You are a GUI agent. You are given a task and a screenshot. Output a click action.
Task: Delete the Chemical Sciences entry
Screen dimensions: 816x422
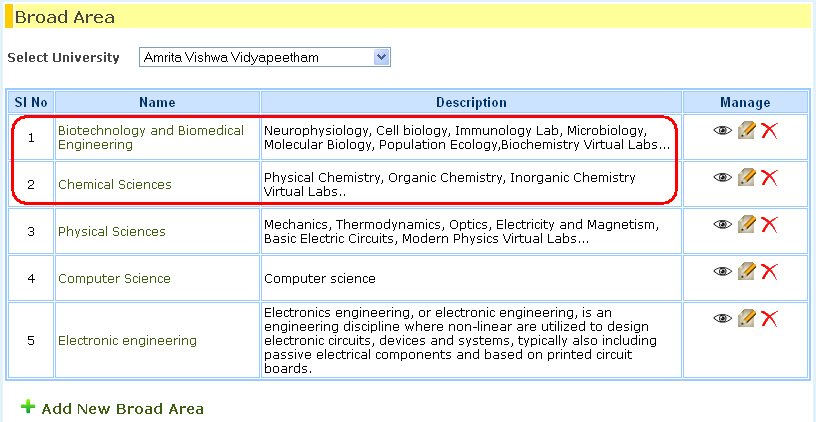769,177
